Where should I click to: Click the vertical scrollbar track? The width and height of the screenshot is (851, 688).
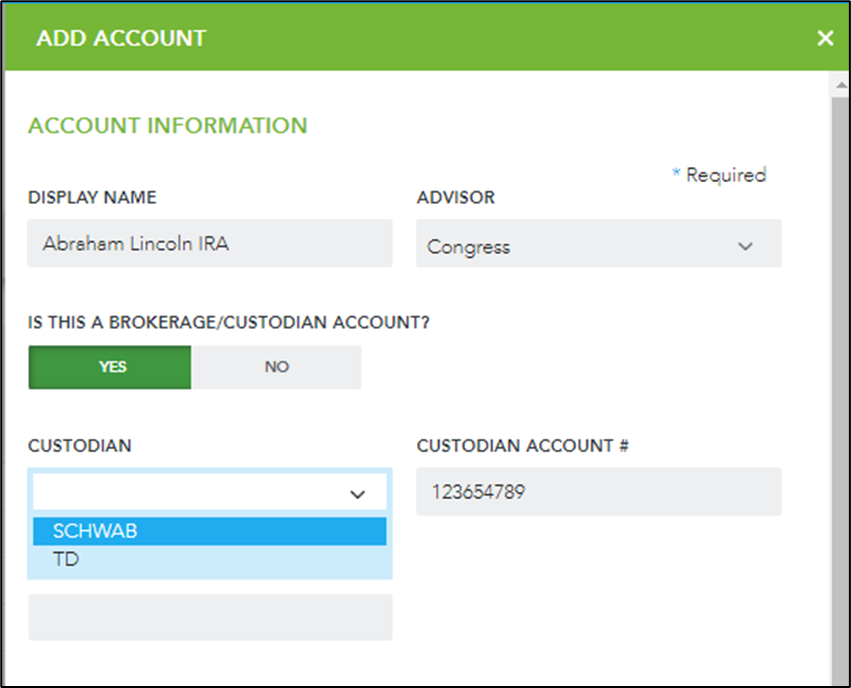[x=841, y=391]
